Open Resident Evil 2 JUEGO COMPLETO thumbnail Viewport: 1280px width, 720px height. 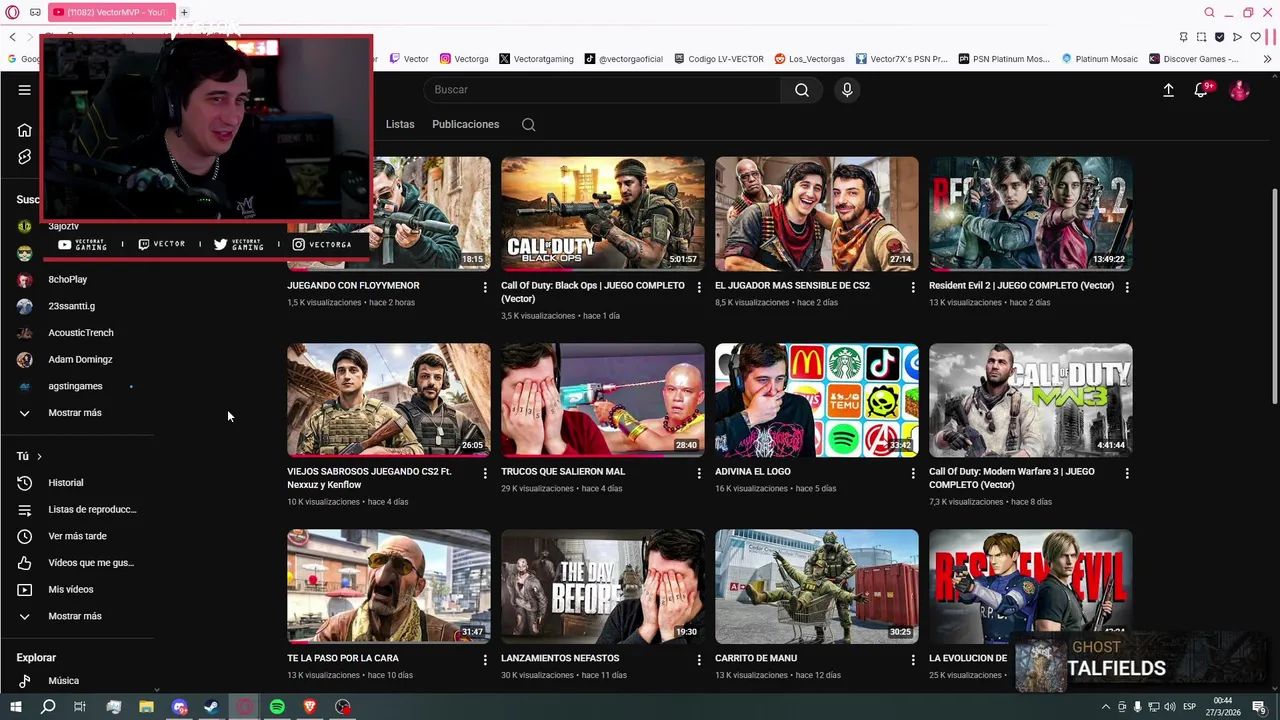coord(1030,213)
